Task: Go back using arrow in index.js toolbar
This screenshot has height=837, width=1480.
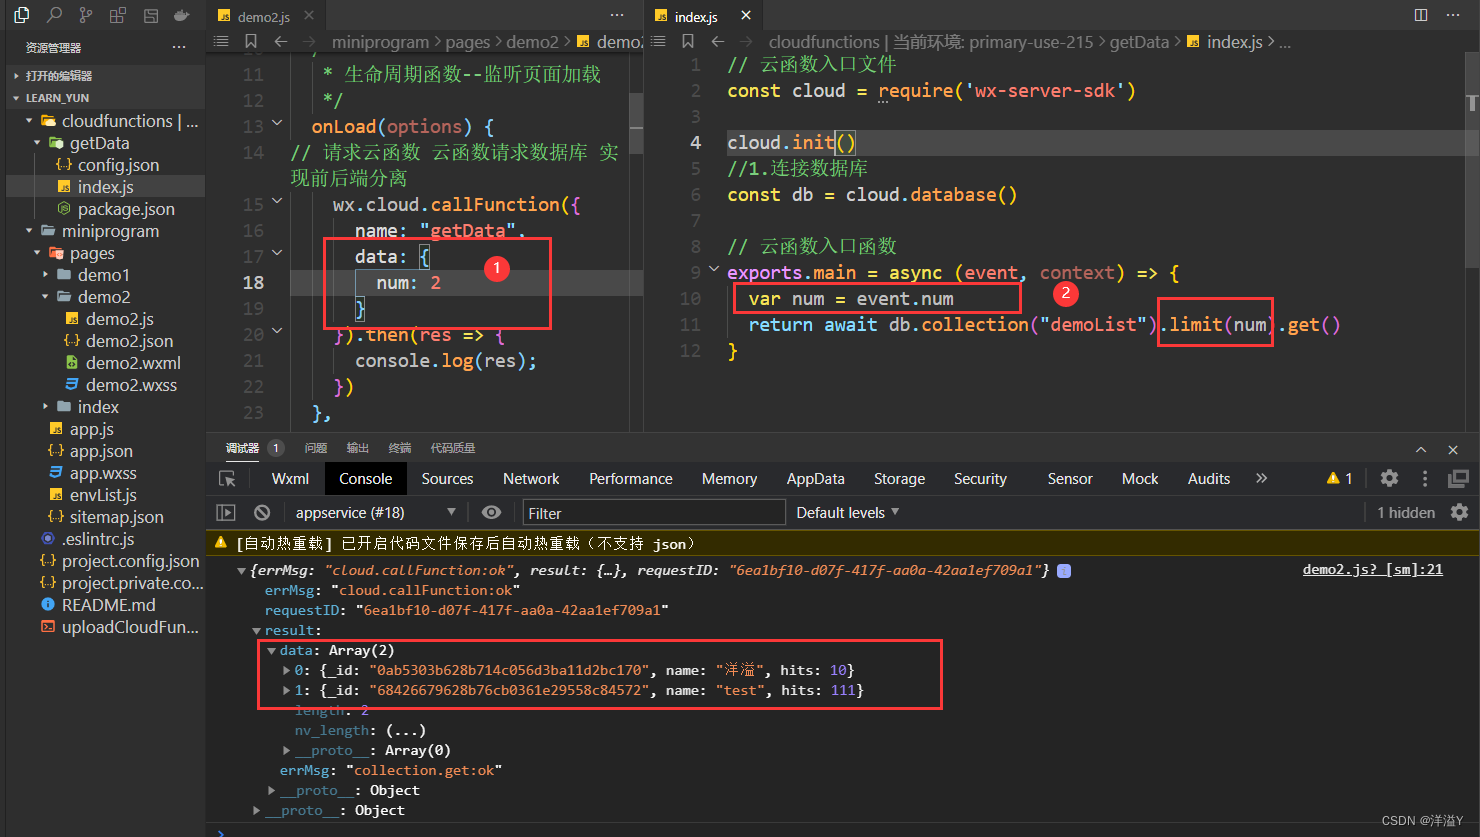Action: point(718,41)
